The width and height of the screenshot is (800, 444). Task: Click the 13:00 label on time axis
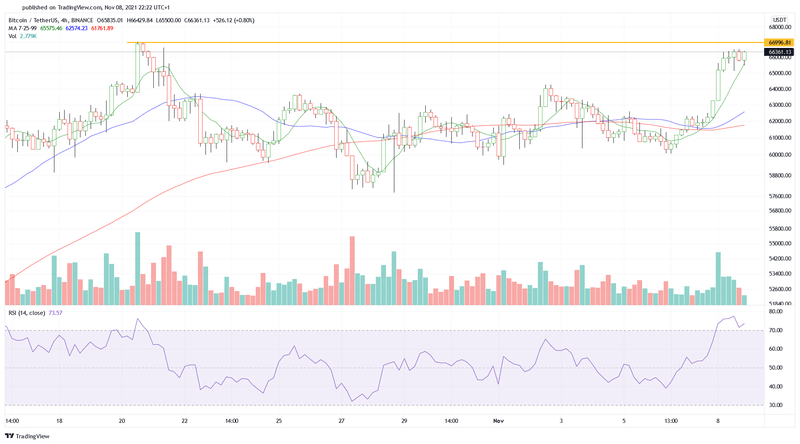(x=671, y=421)
